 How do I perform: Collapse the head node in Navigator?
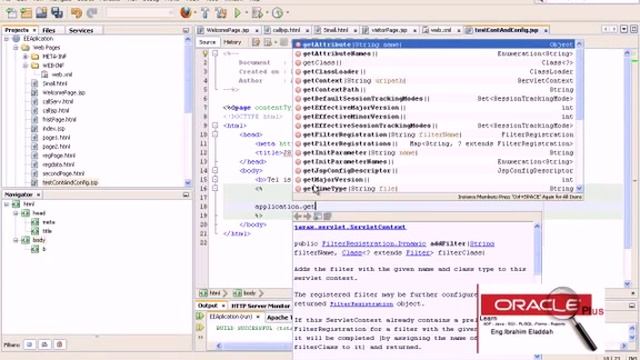[x=16, y=213]
